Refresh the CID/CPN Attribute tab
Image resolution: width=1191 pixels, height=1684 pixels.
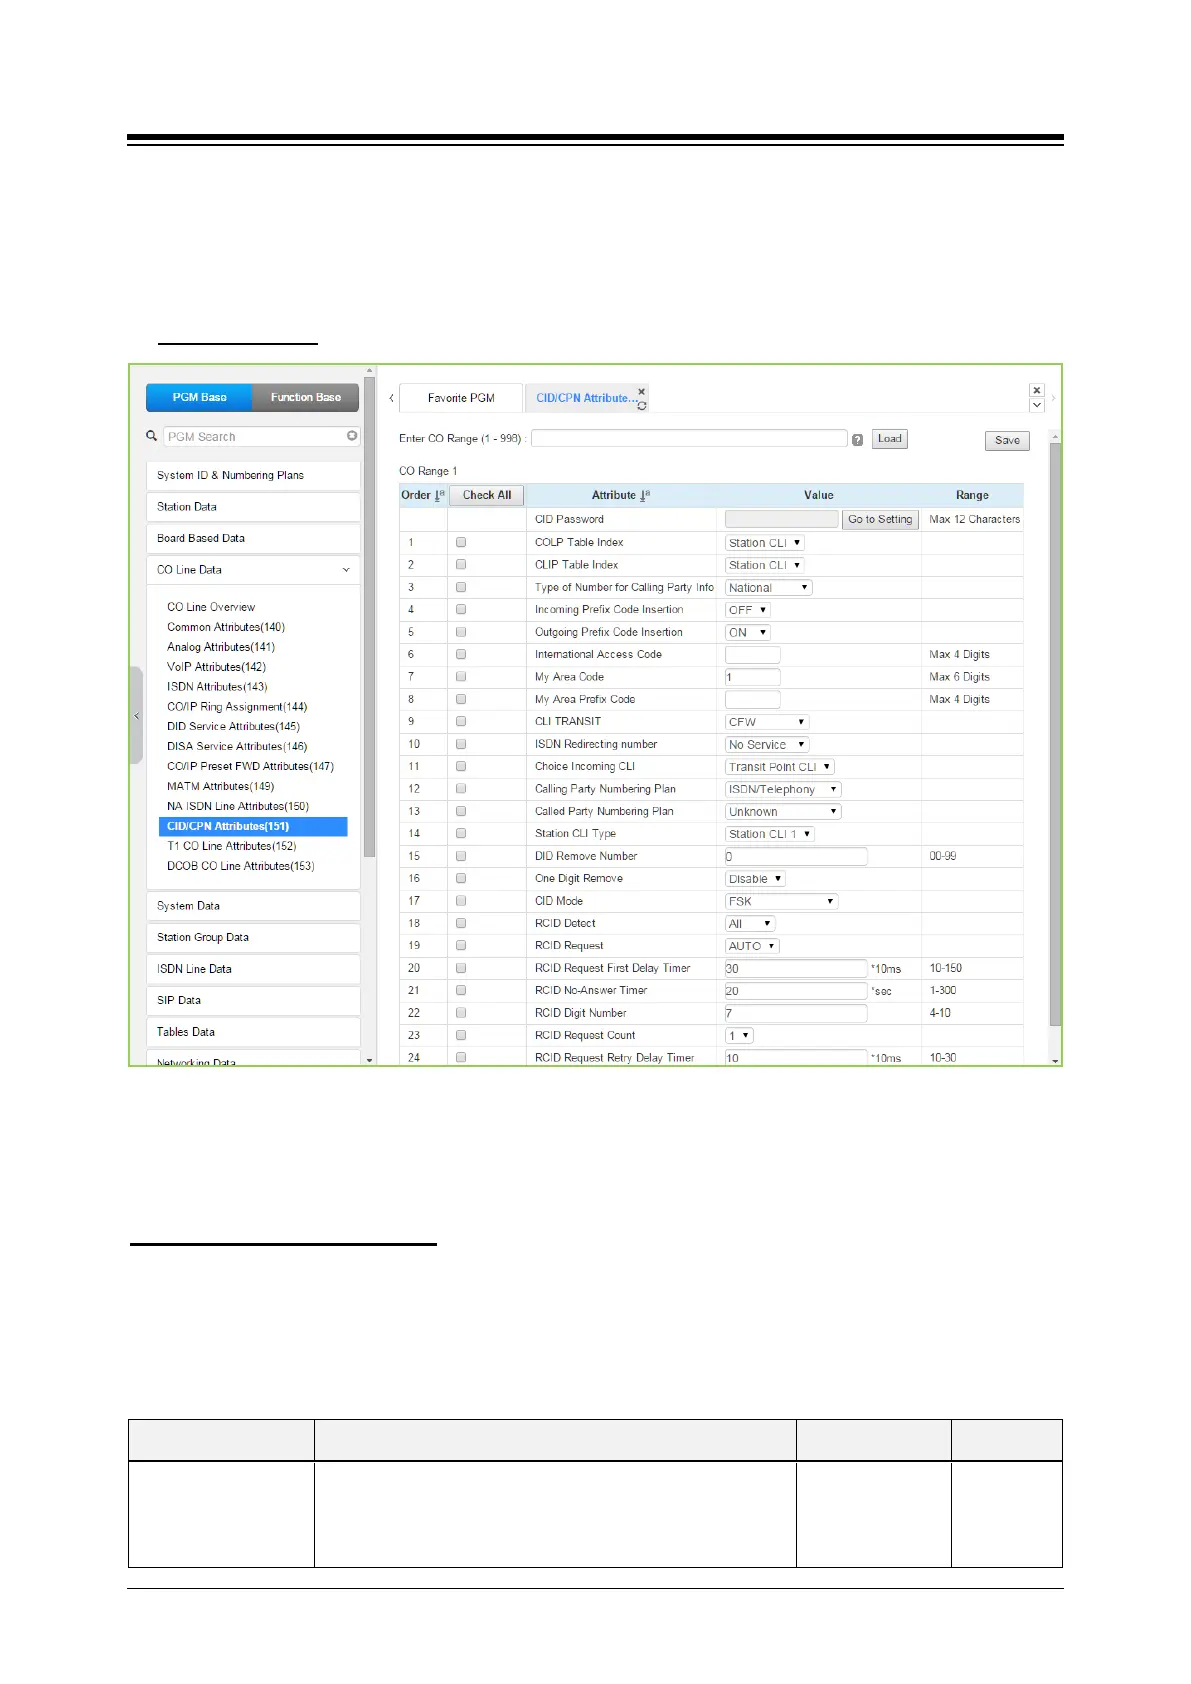[x=642, y=406]
